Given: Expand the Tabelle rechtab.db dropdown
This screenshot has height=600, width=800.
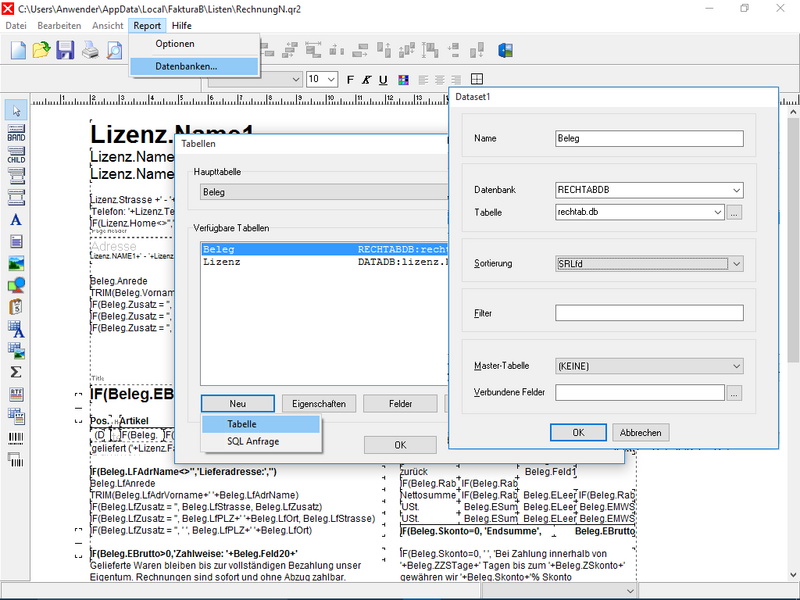Looking at the screenshot, I should click(x=718, y=212).
